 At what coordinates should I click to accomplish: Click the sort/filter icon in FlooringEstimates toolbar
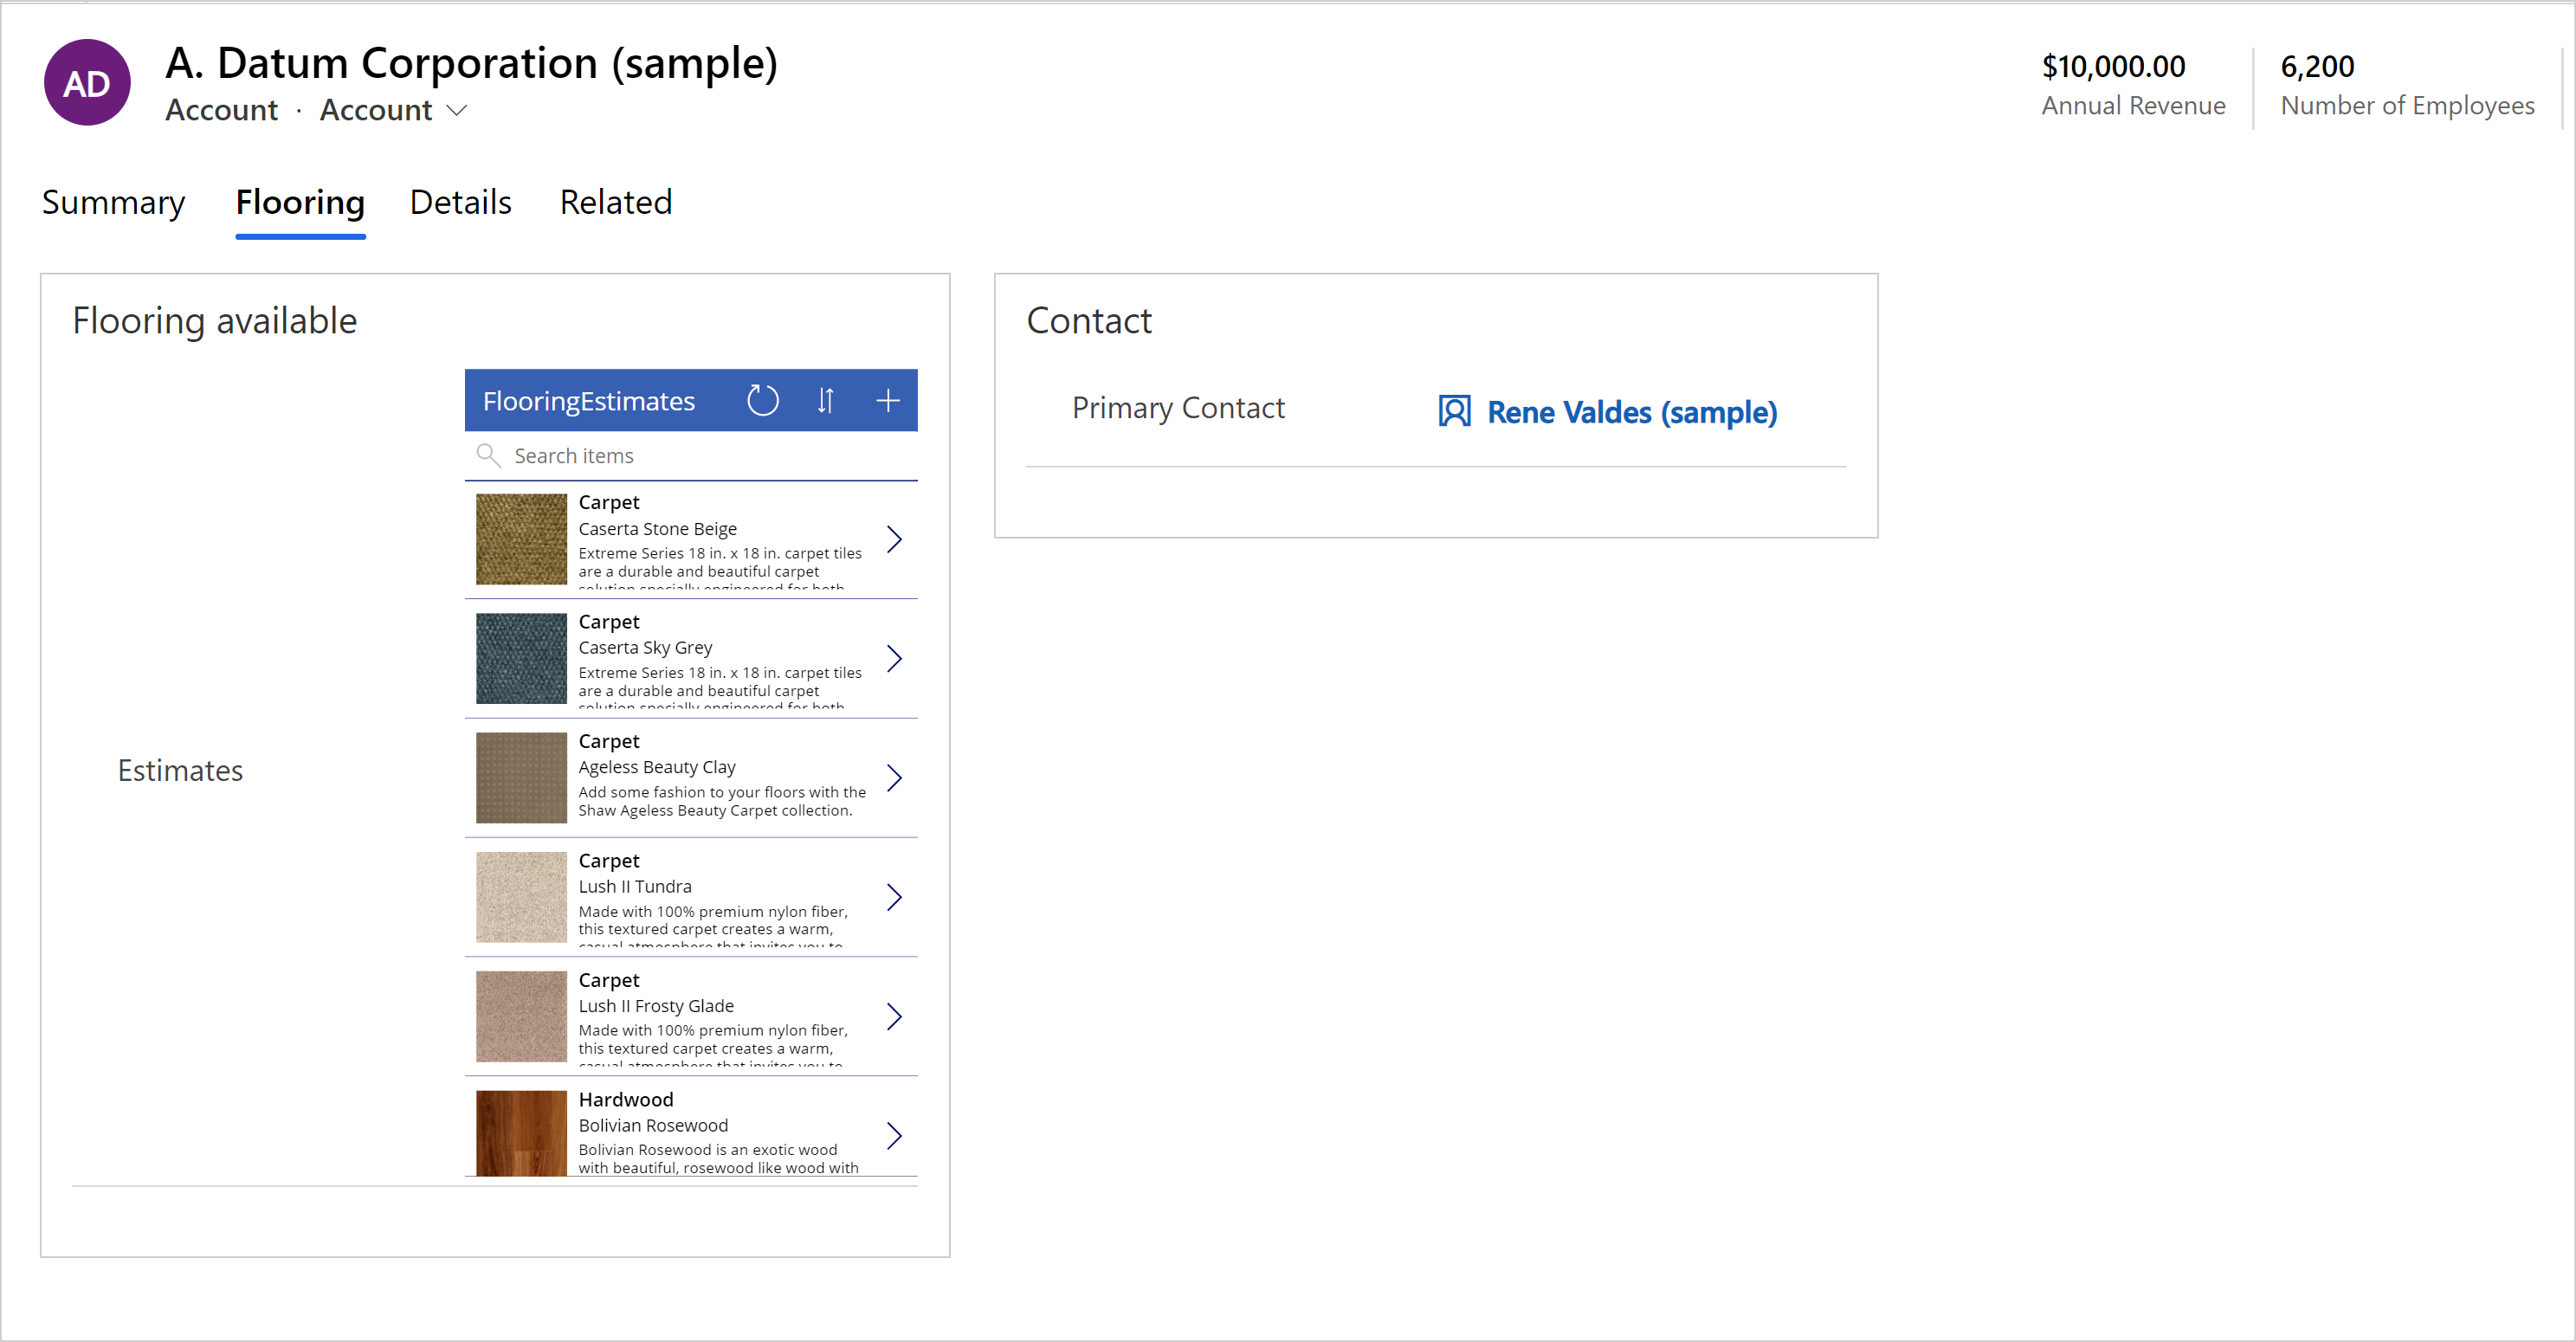(x=824, y=398)
